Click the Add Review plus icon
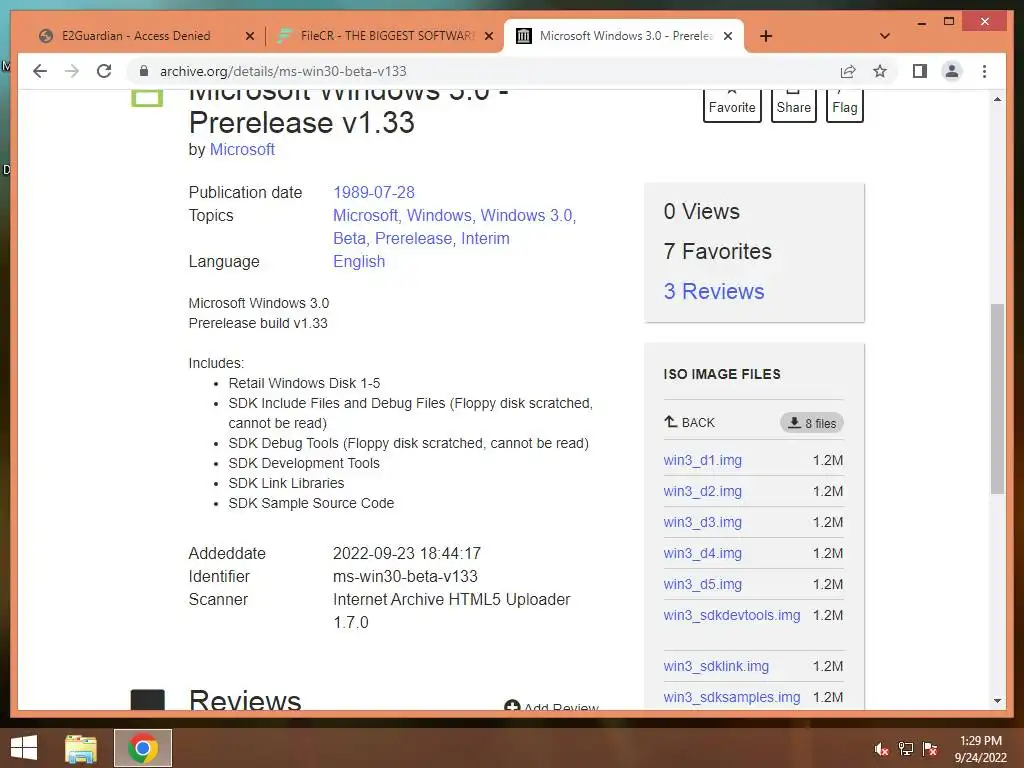The image size is (1024, 768). [512, 706]
